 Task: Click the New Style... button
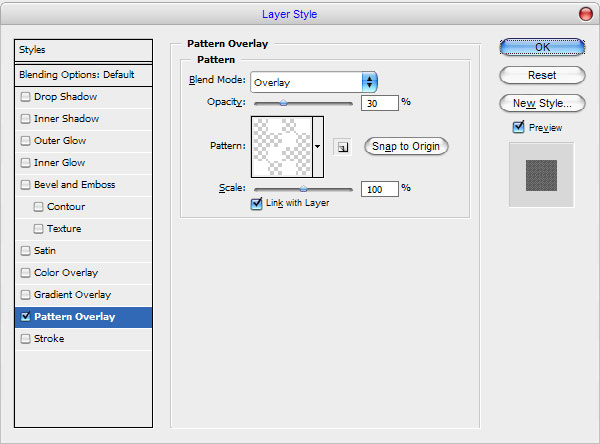pos(542,103)
